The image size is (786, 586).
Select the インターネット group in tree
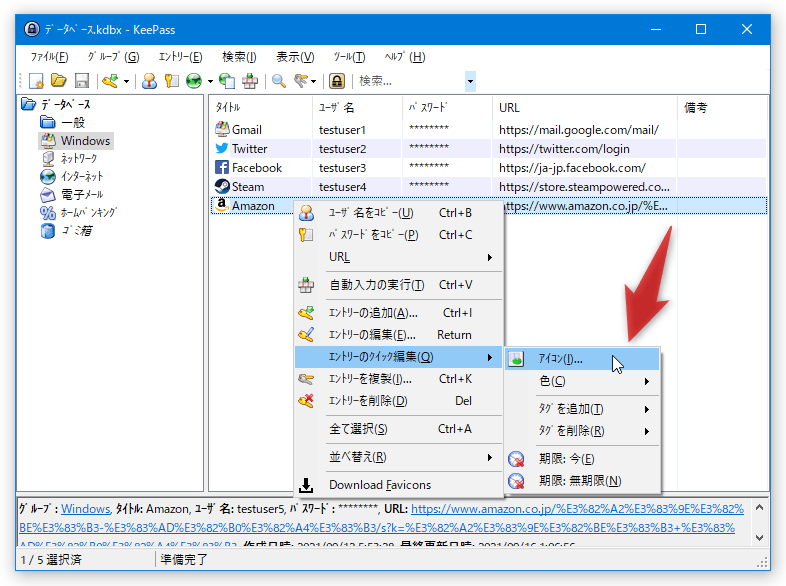coord(82,176)
